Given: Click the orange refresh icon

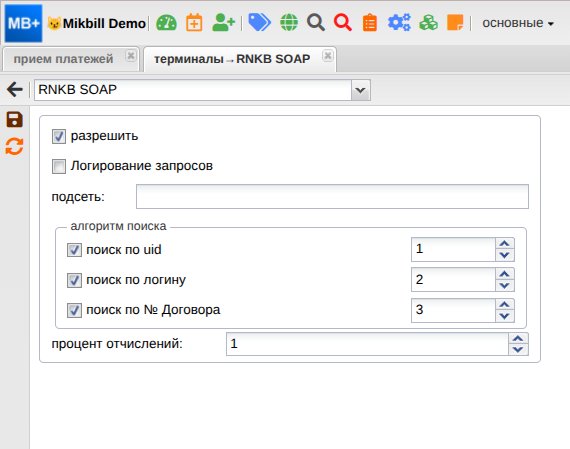Looking at the screenshot, I should point(15,147).
